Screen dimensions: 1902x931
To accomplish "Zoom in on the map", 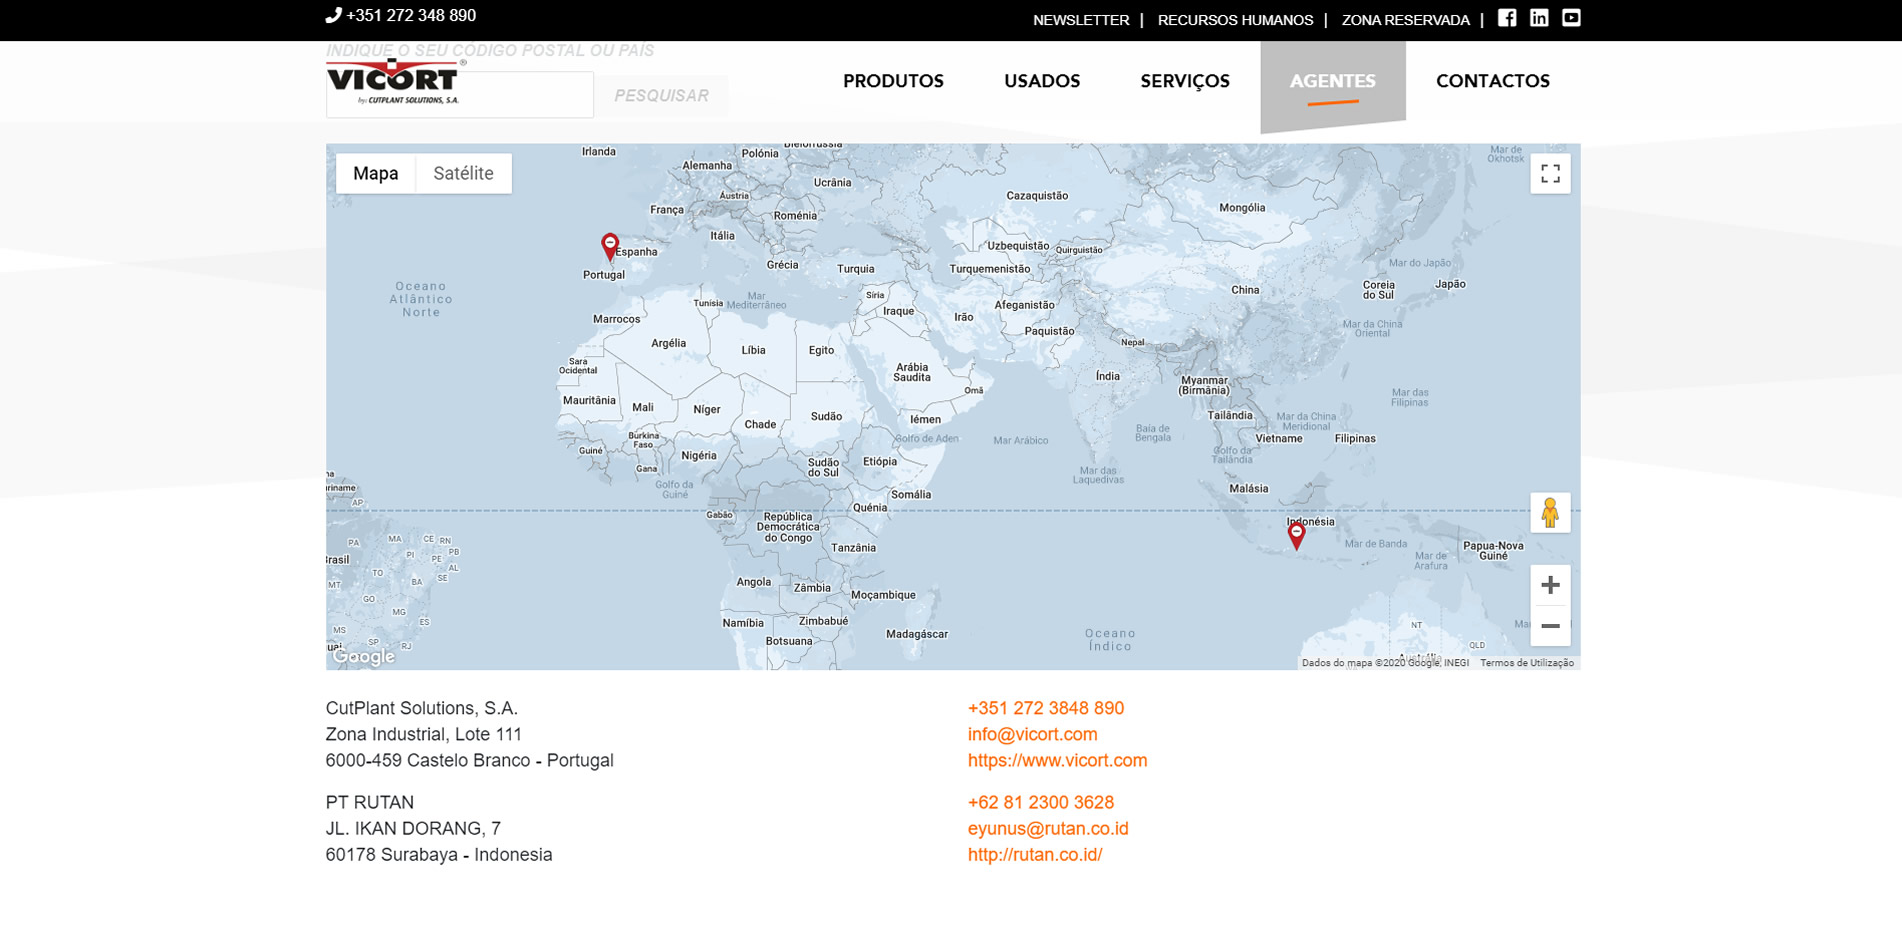I will coord(1550,585).
